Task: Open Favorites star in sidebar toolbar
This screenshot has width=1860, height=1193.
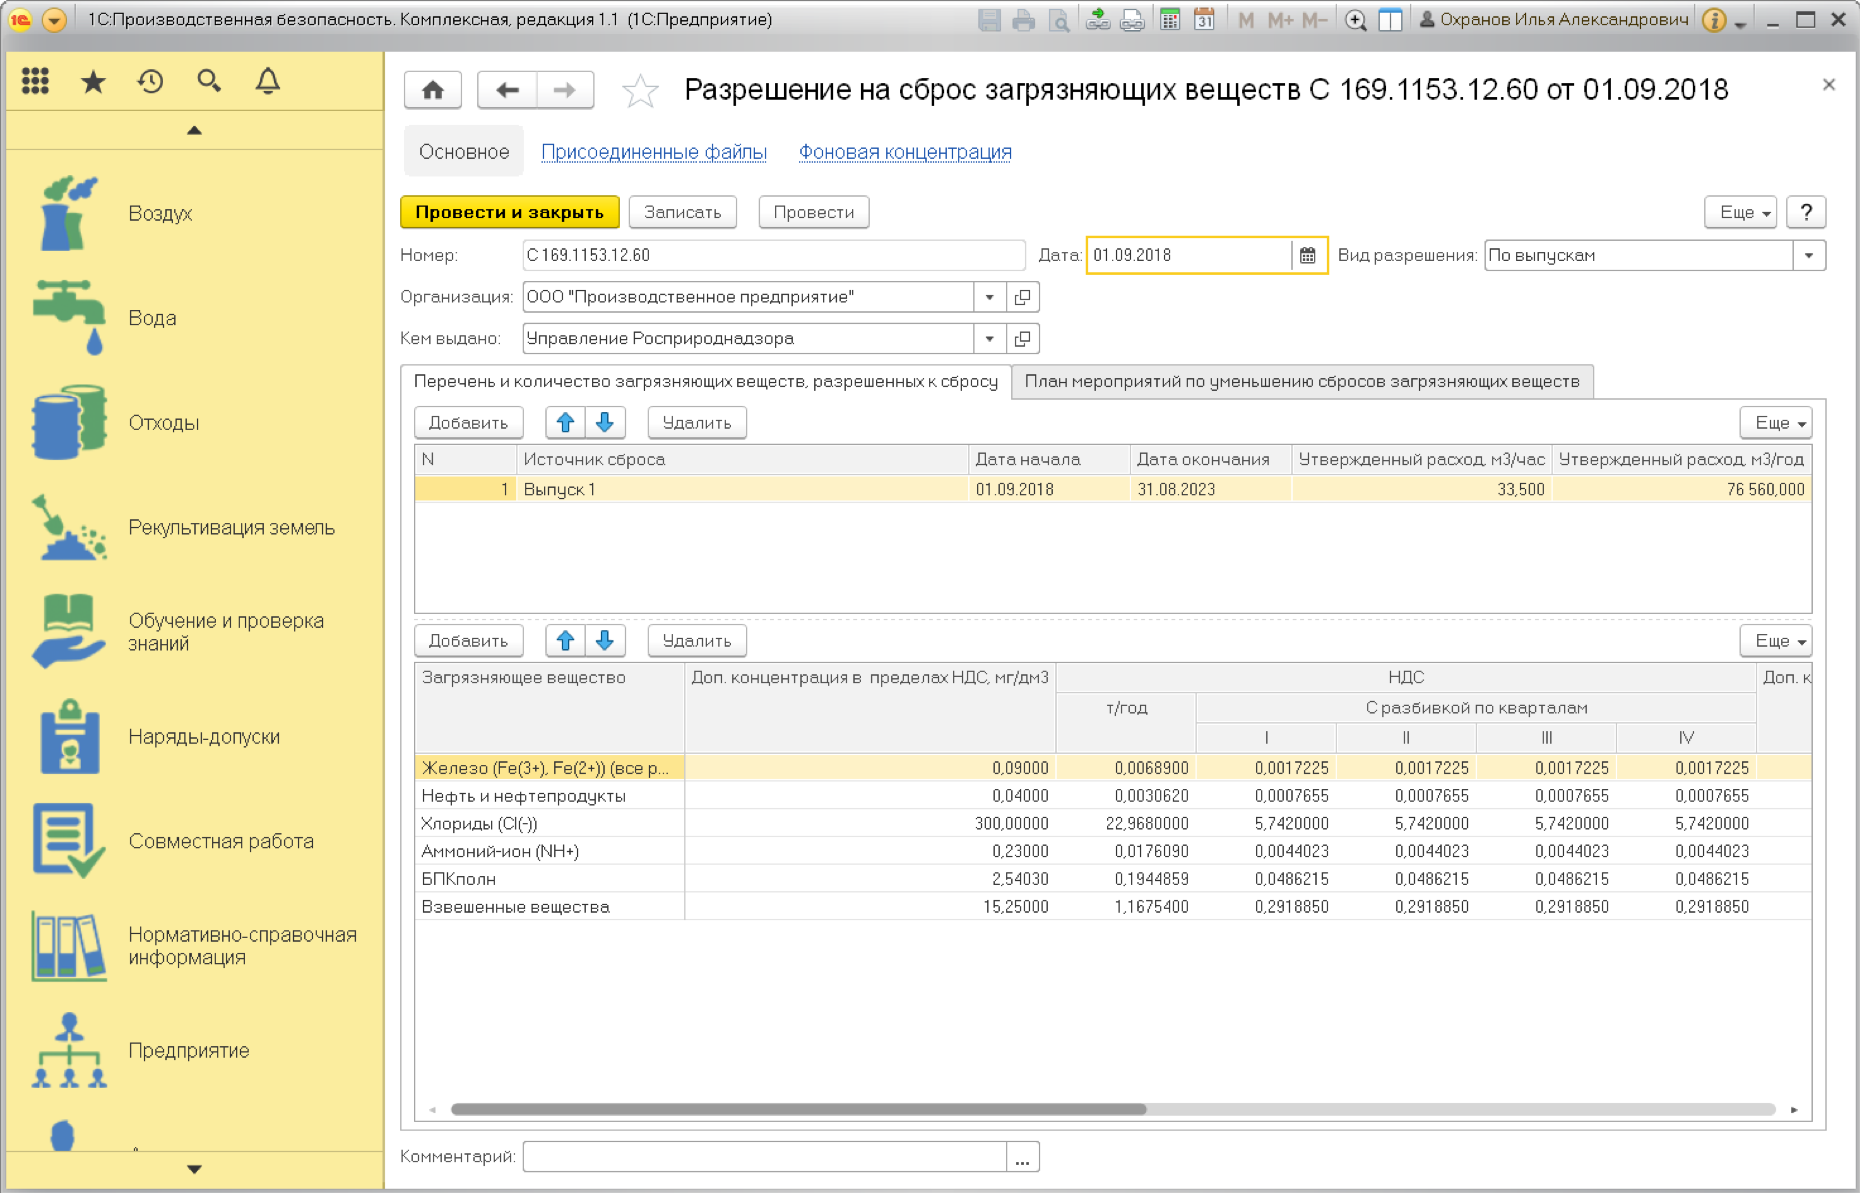Action: [x=93, y=81]
